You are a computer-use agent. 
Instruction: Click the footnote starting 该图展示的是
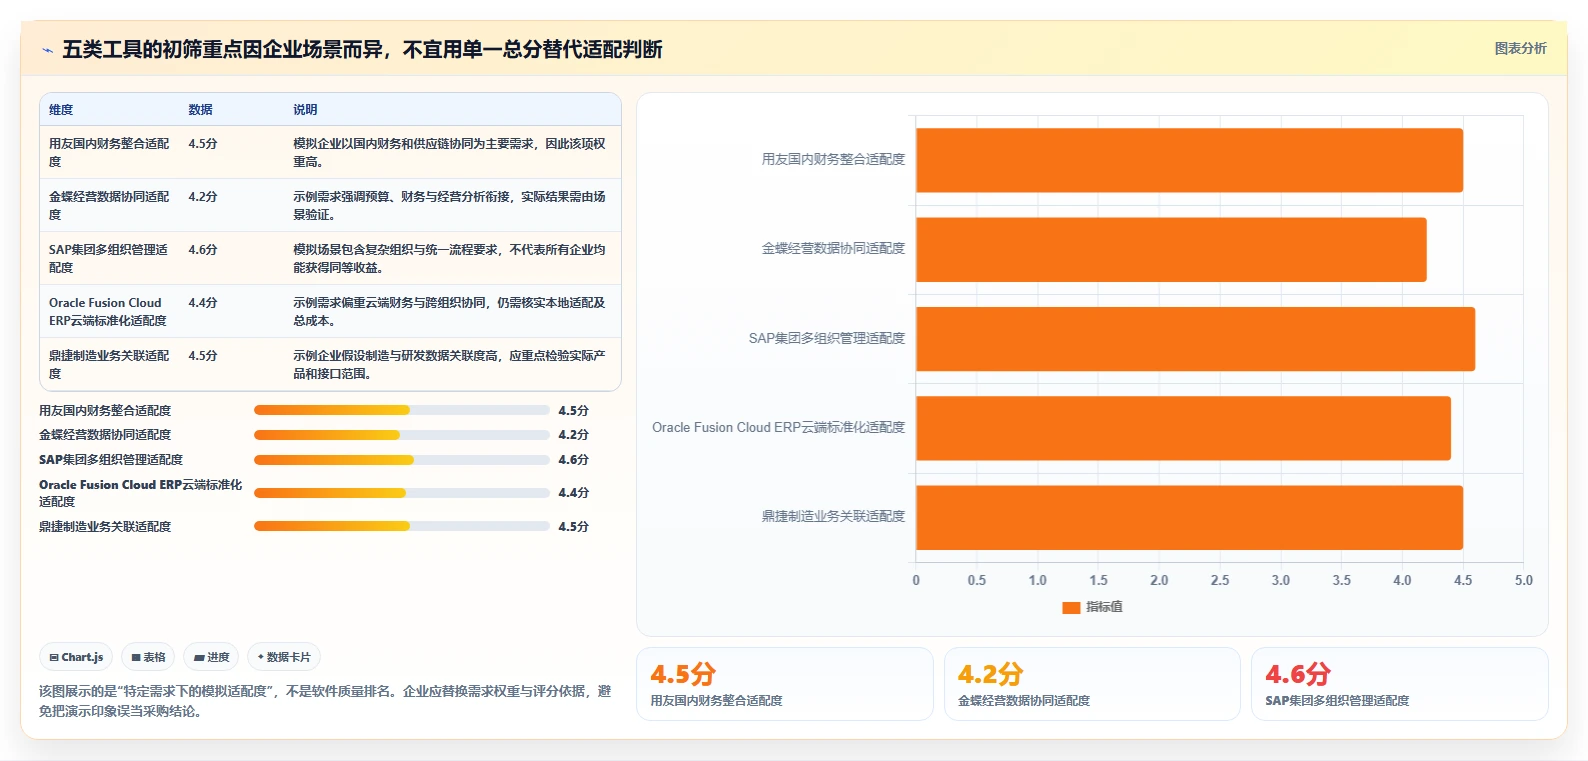point(325,701)
